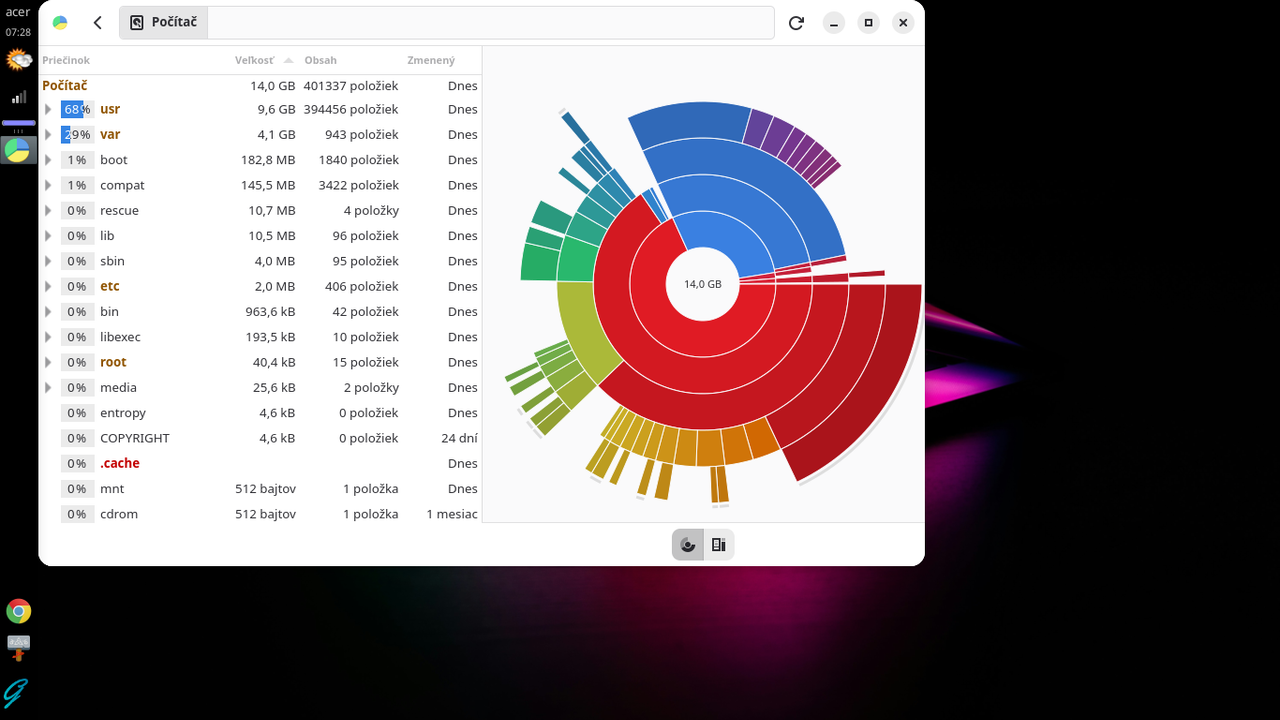Viewport: 1280px width, 720px height.
Task: Click the 29% usage bar for var
Action: click(77, 134)
